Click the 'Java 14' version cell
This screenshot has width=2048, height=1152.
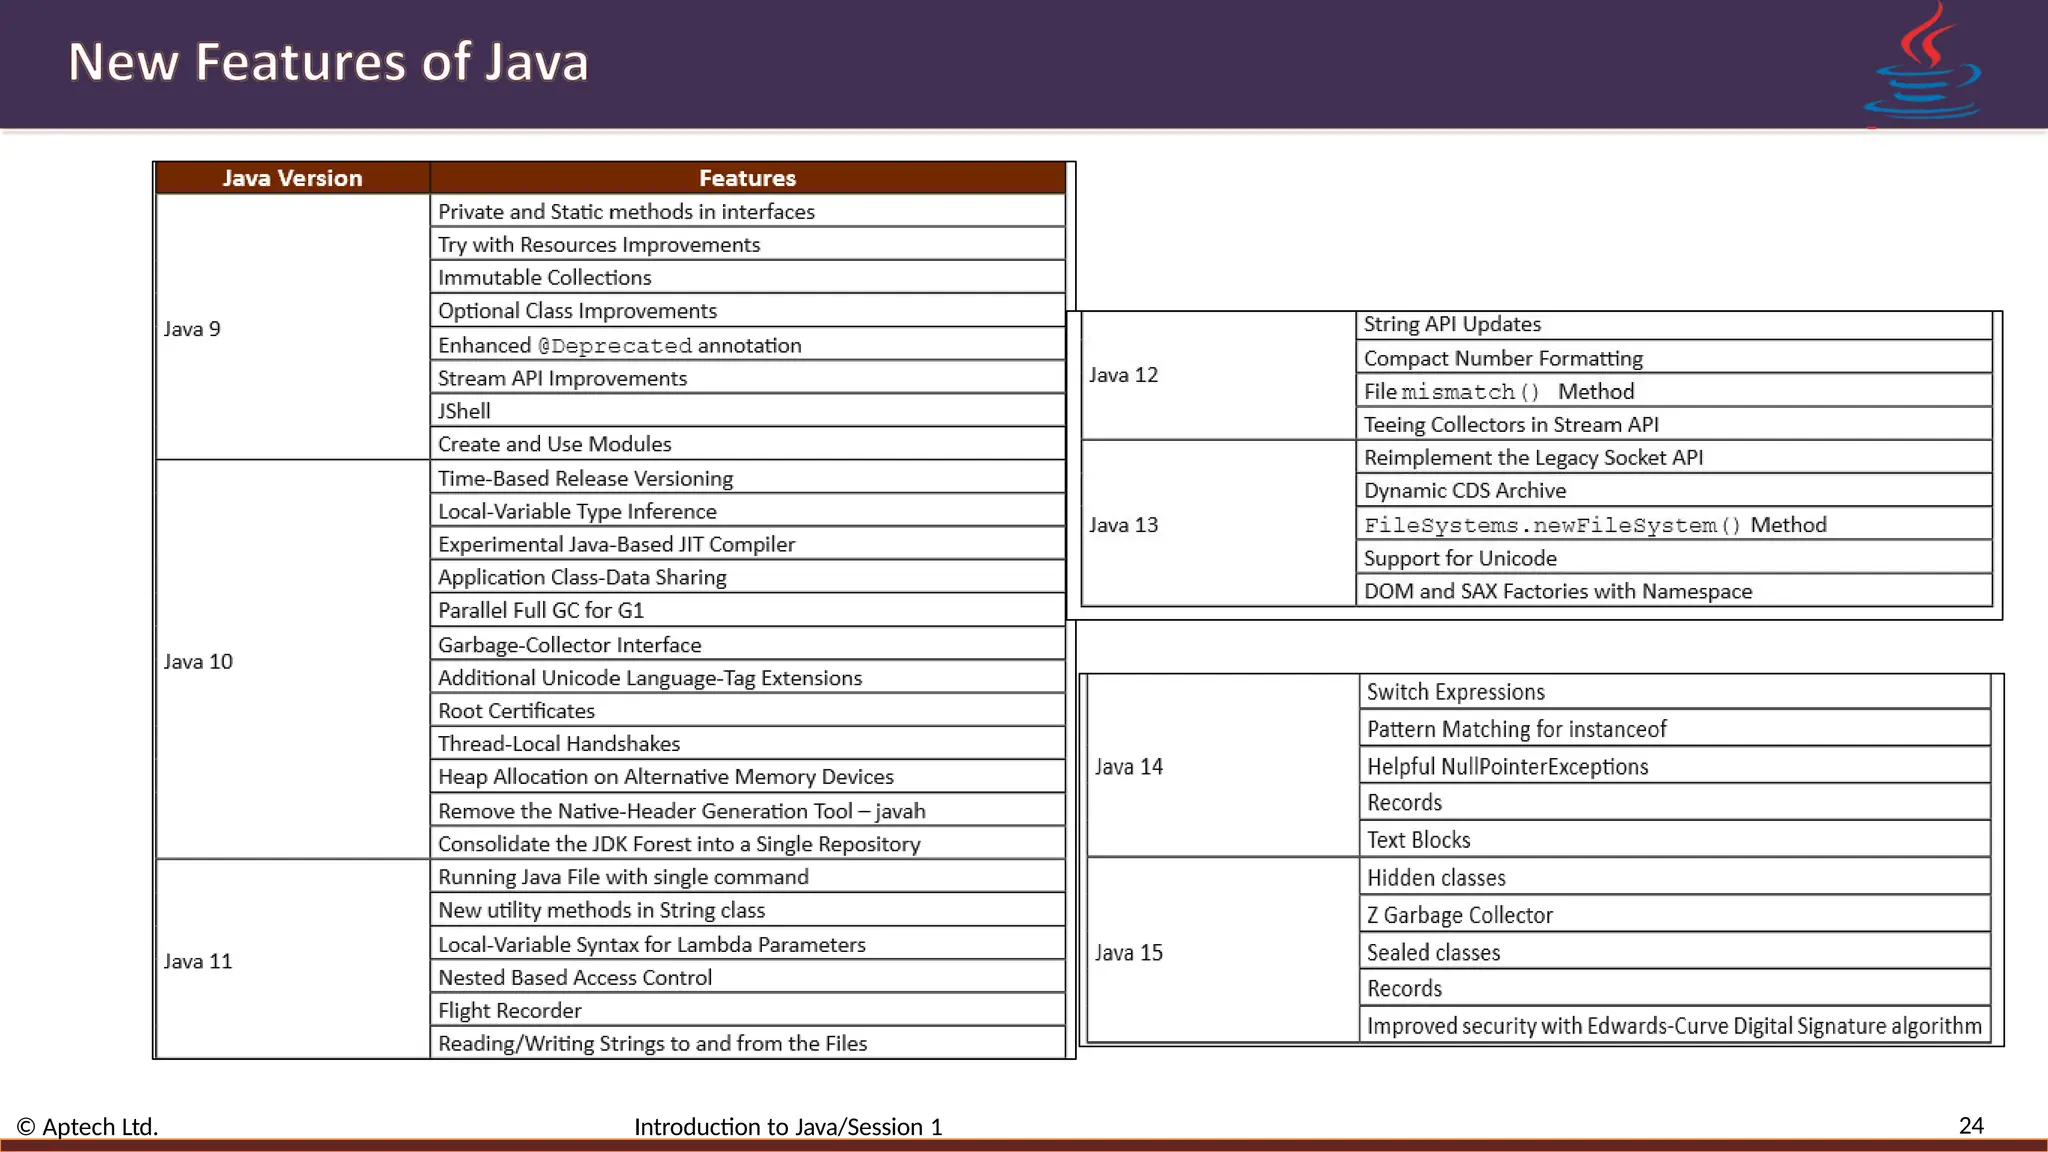pos(1128,767)
